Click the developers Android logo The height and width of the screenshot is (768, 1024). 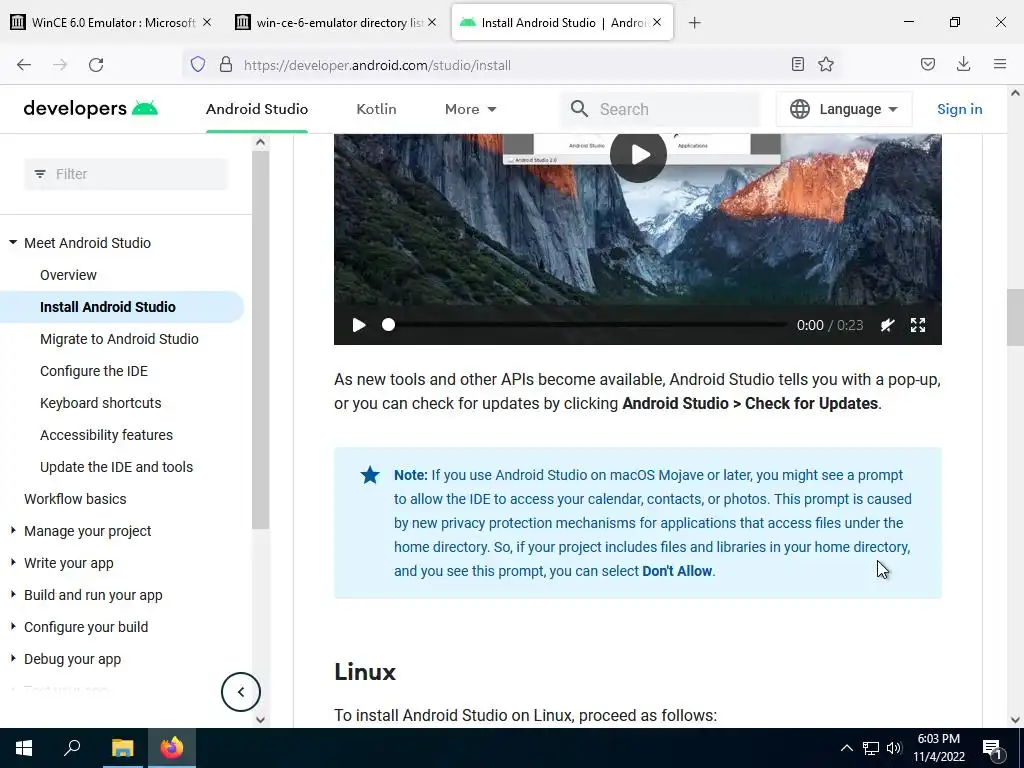pyautogui.click(x=91, y=108)
